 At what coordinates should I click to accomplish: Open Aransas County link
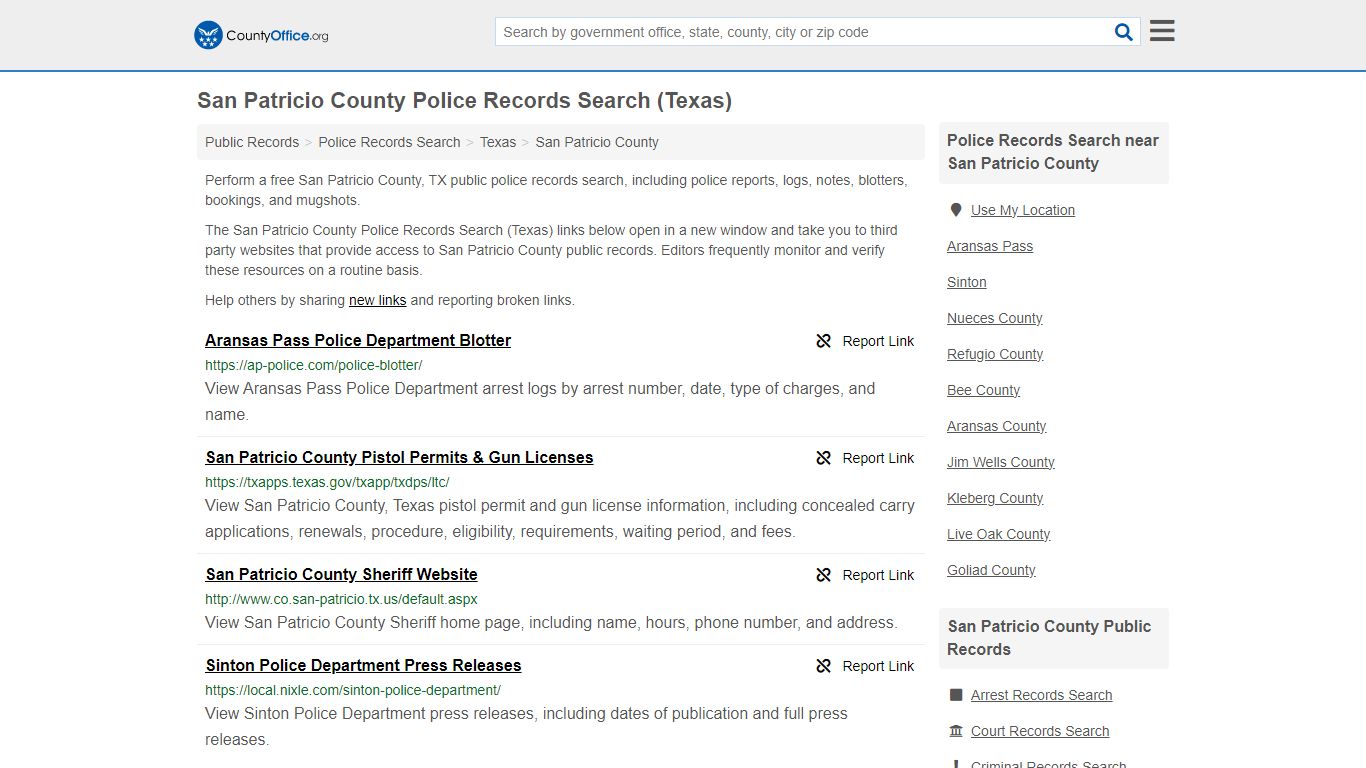(997, 426)
